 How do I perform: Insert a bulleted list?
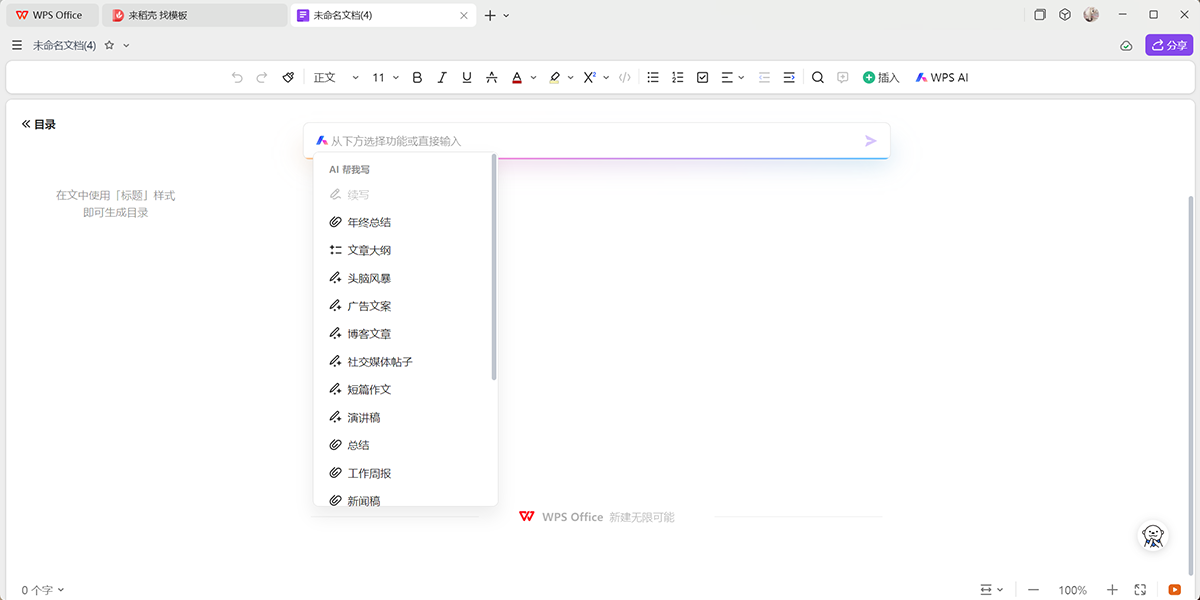653,77
